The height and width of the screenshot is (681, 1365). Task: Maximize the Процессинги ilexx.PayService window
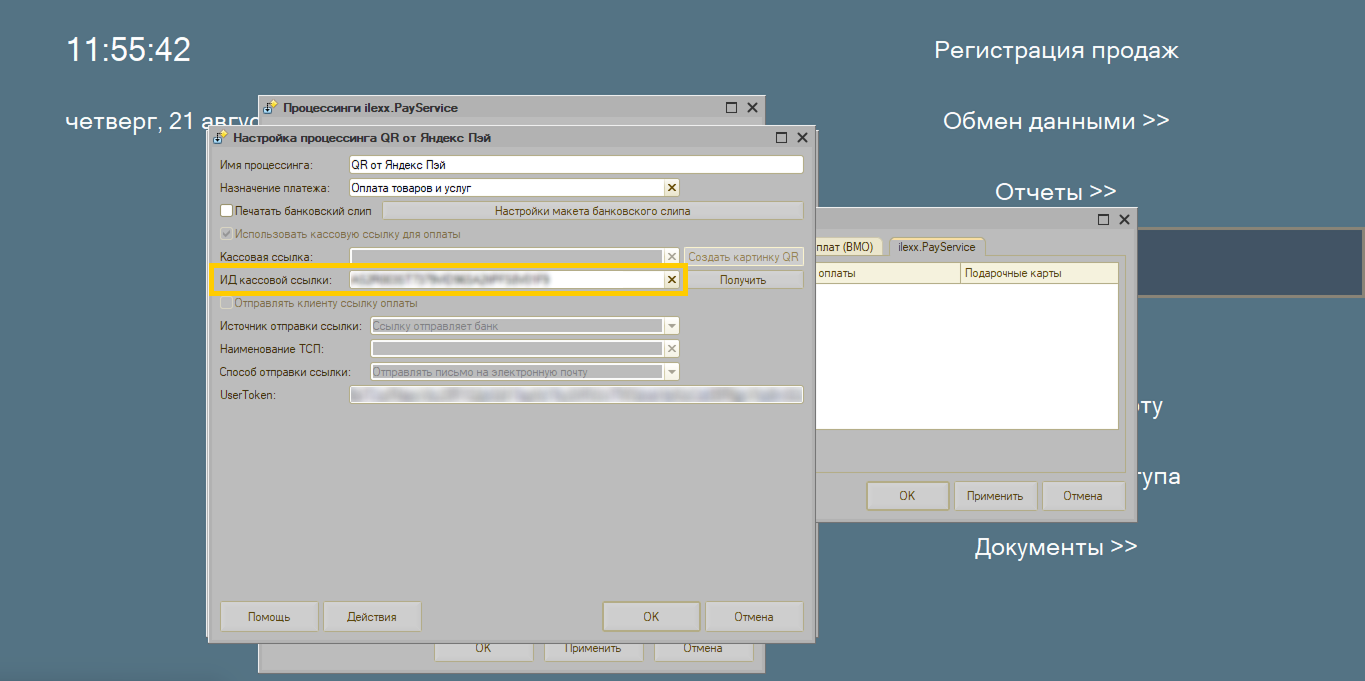click(x=732, y=107)
